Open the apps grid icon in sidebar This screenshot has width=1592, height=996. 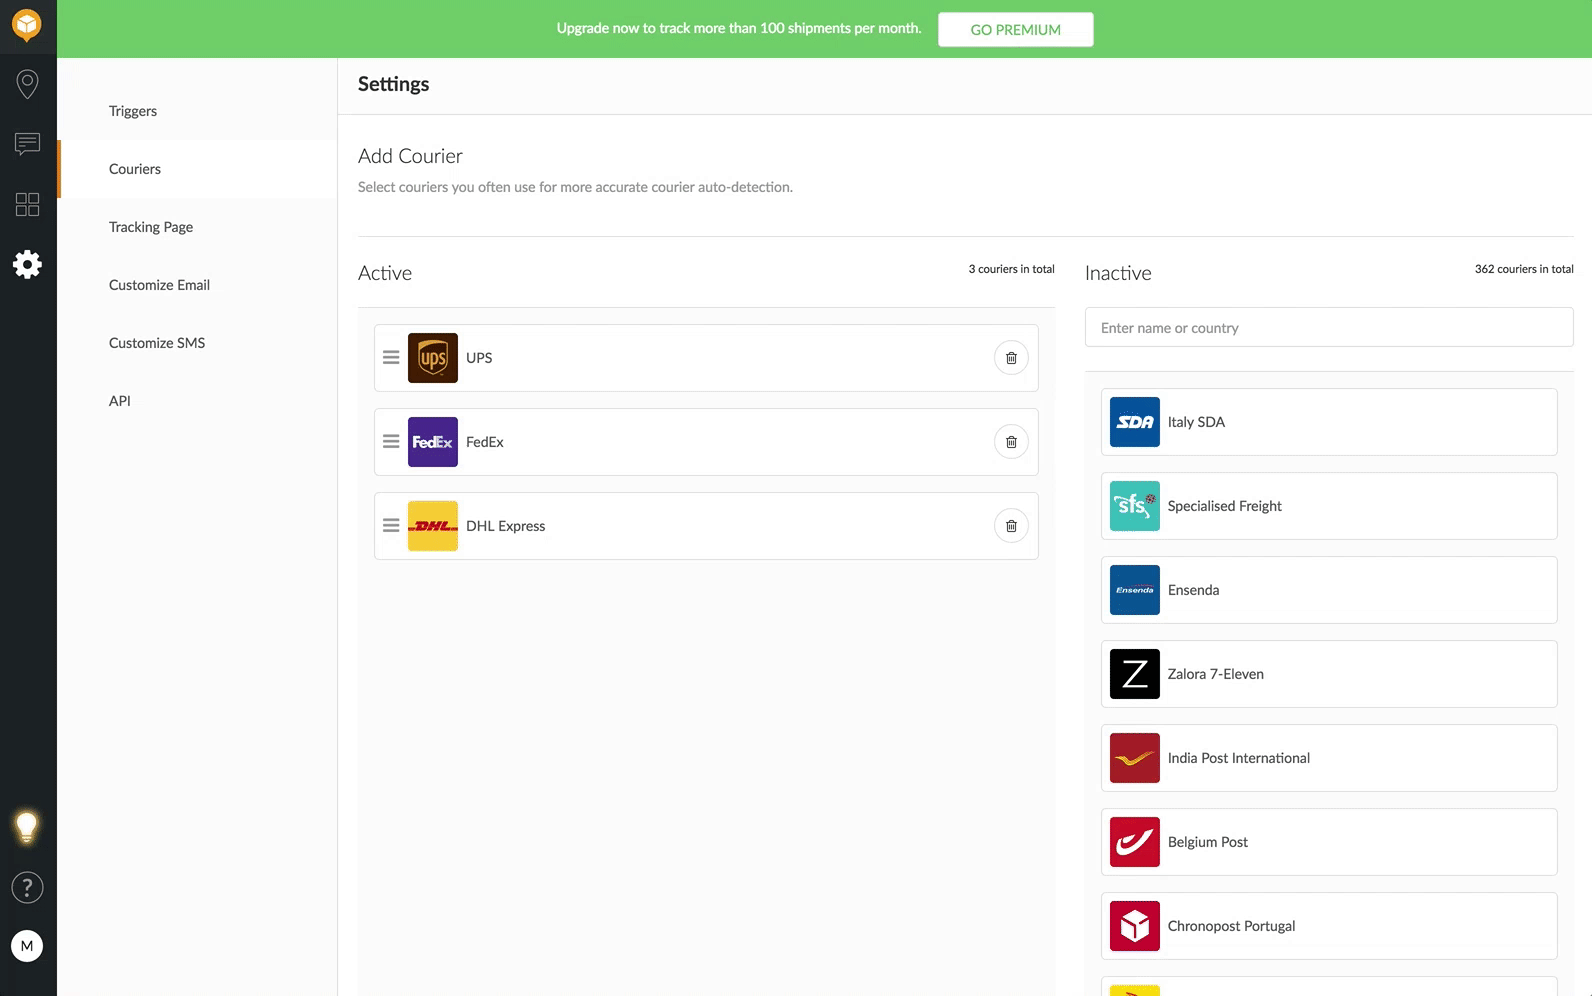[x=28, y=204]
